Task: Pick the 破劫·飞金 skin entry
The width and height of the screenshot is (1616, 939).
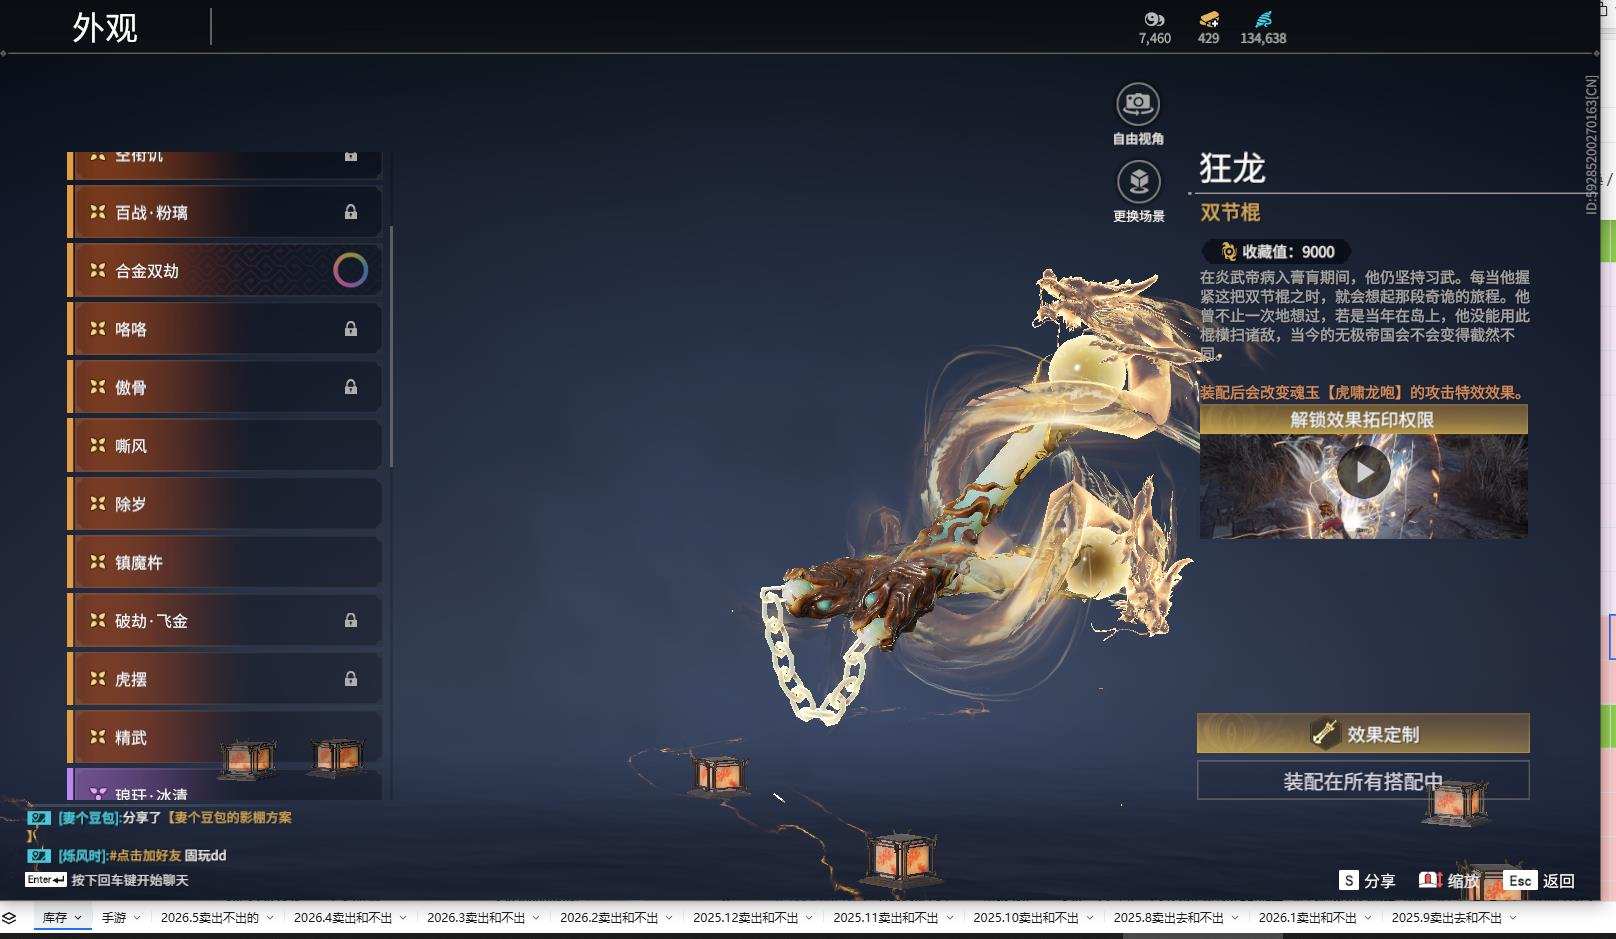Action: click(225, 620)
